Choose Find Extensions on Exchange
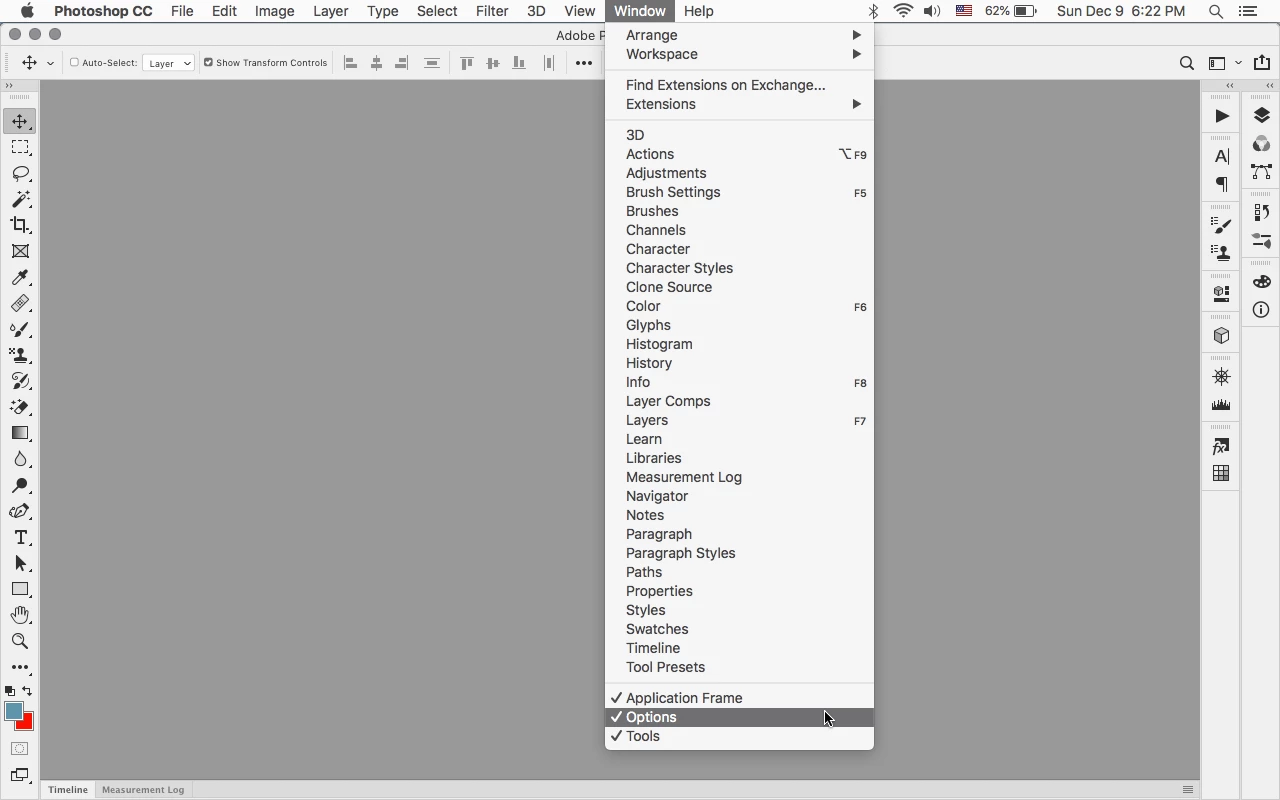The image size is (1280, 800). tap(740, 85)
